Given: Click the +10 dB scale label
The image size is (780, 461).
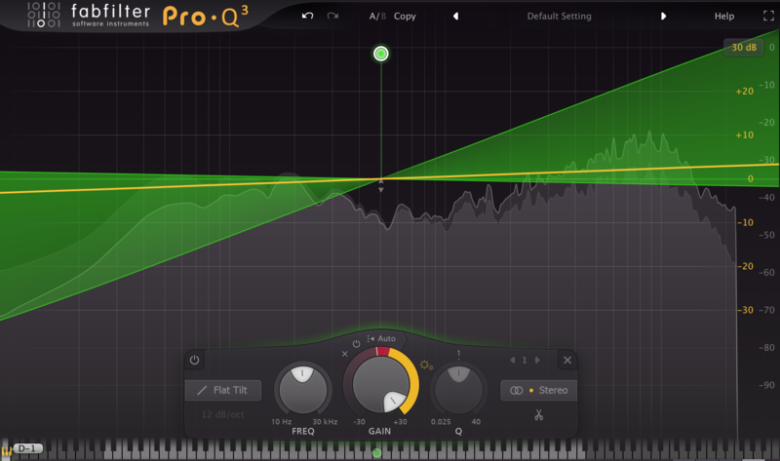Looking at the screenshot, I should pyautogui.click(x=745, y=135).
